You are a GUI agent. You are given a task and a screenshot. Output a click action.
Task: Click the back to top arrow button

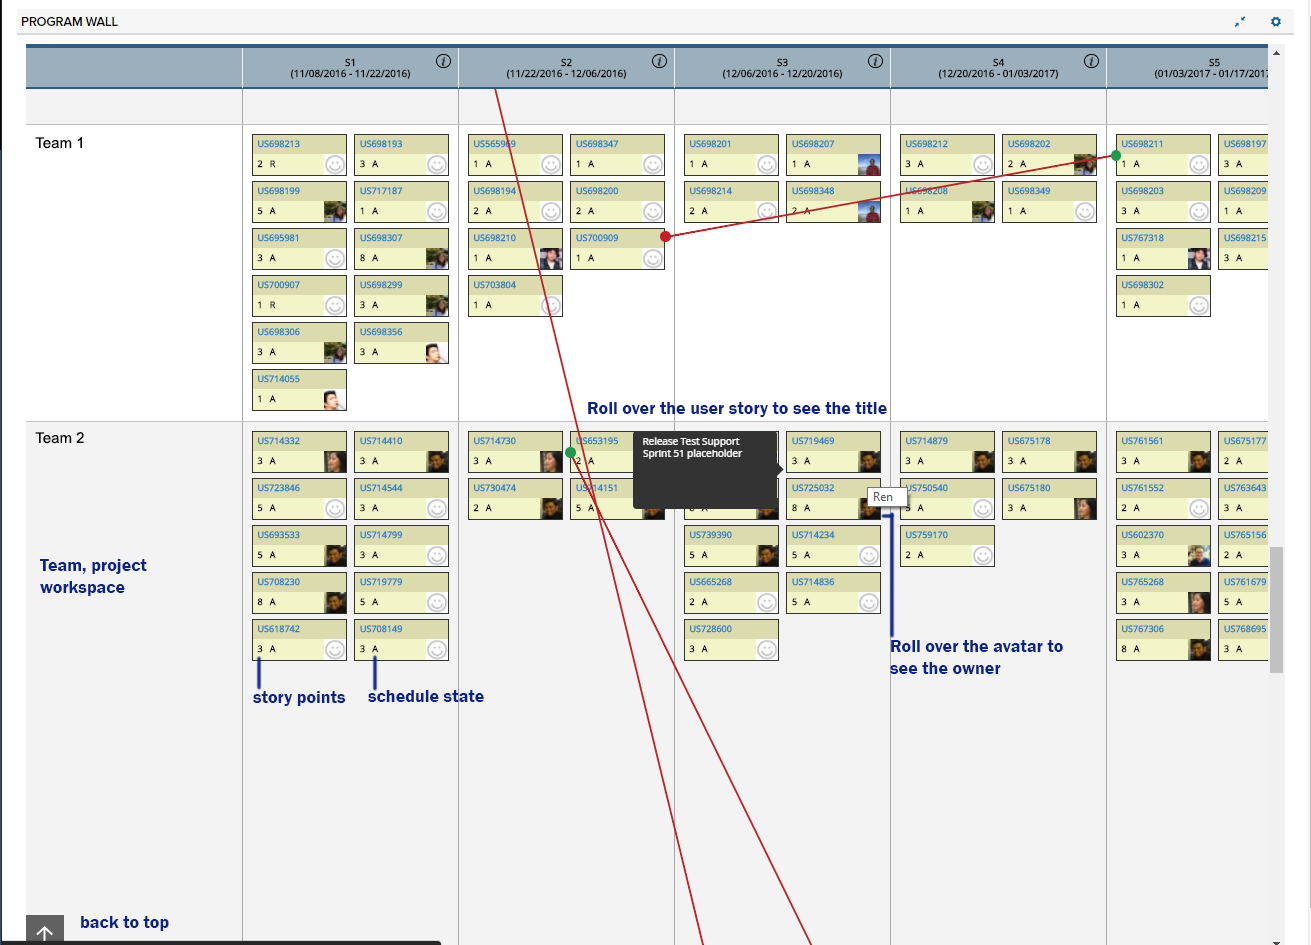[45, 931]
